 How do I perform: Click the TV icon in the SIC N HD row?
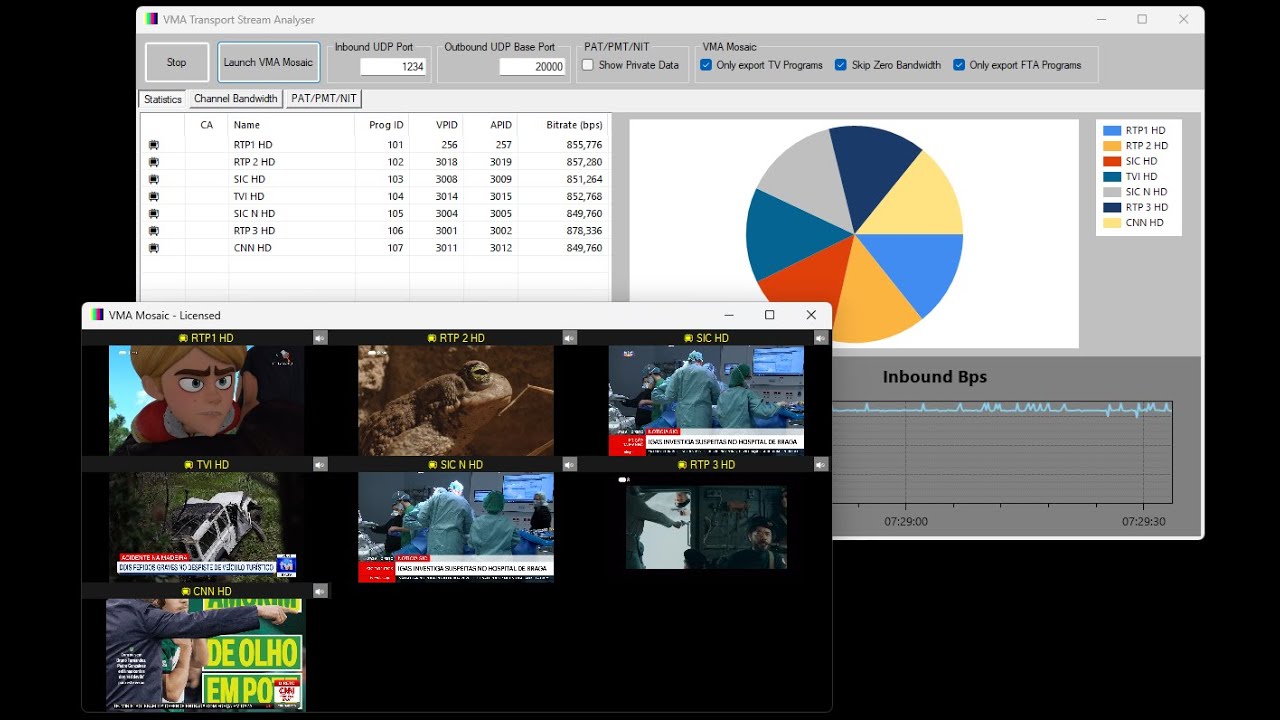[x=153, y=213]
